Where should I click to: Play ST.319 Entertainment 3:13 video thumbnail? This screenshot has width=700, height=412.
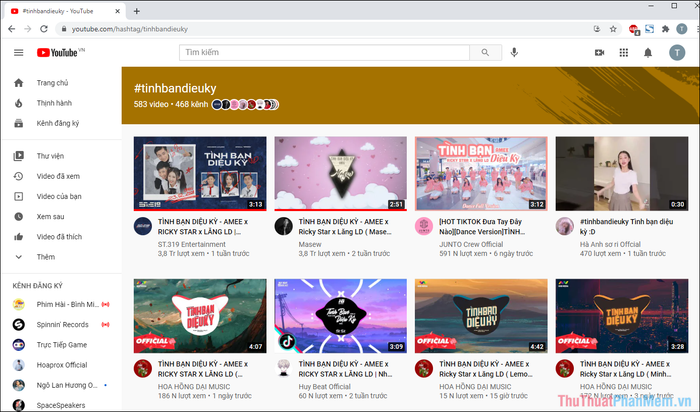click(200, 174)
